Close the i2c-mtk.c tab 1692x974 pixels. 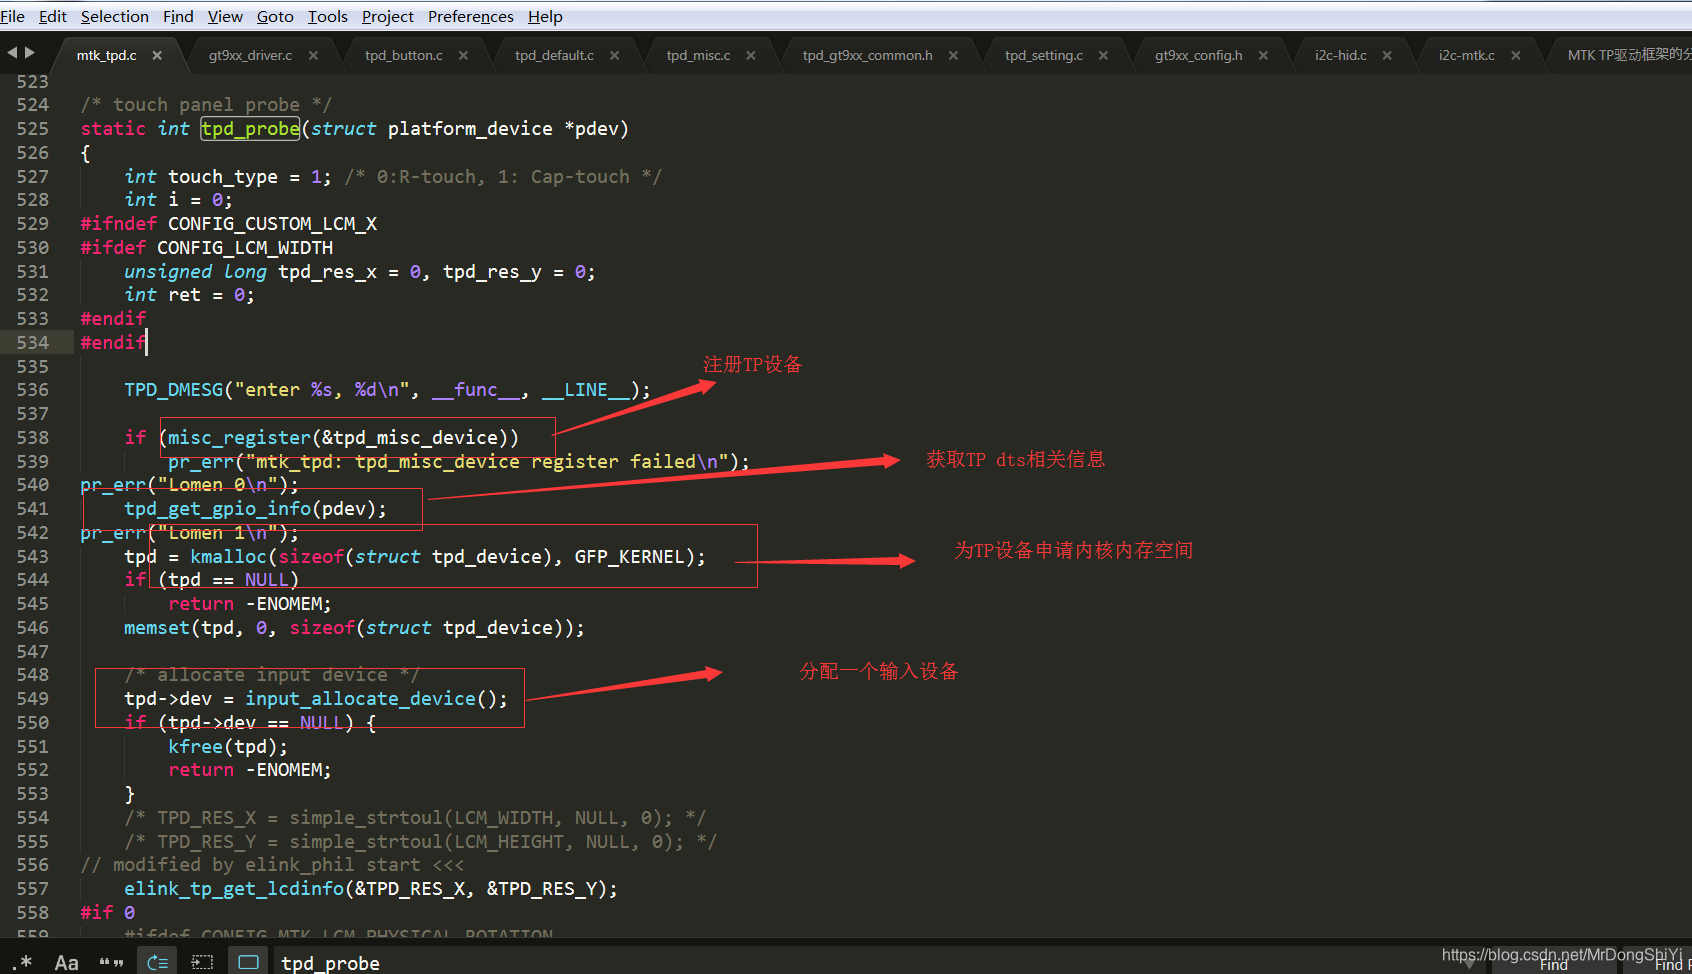click(1515, 55)
